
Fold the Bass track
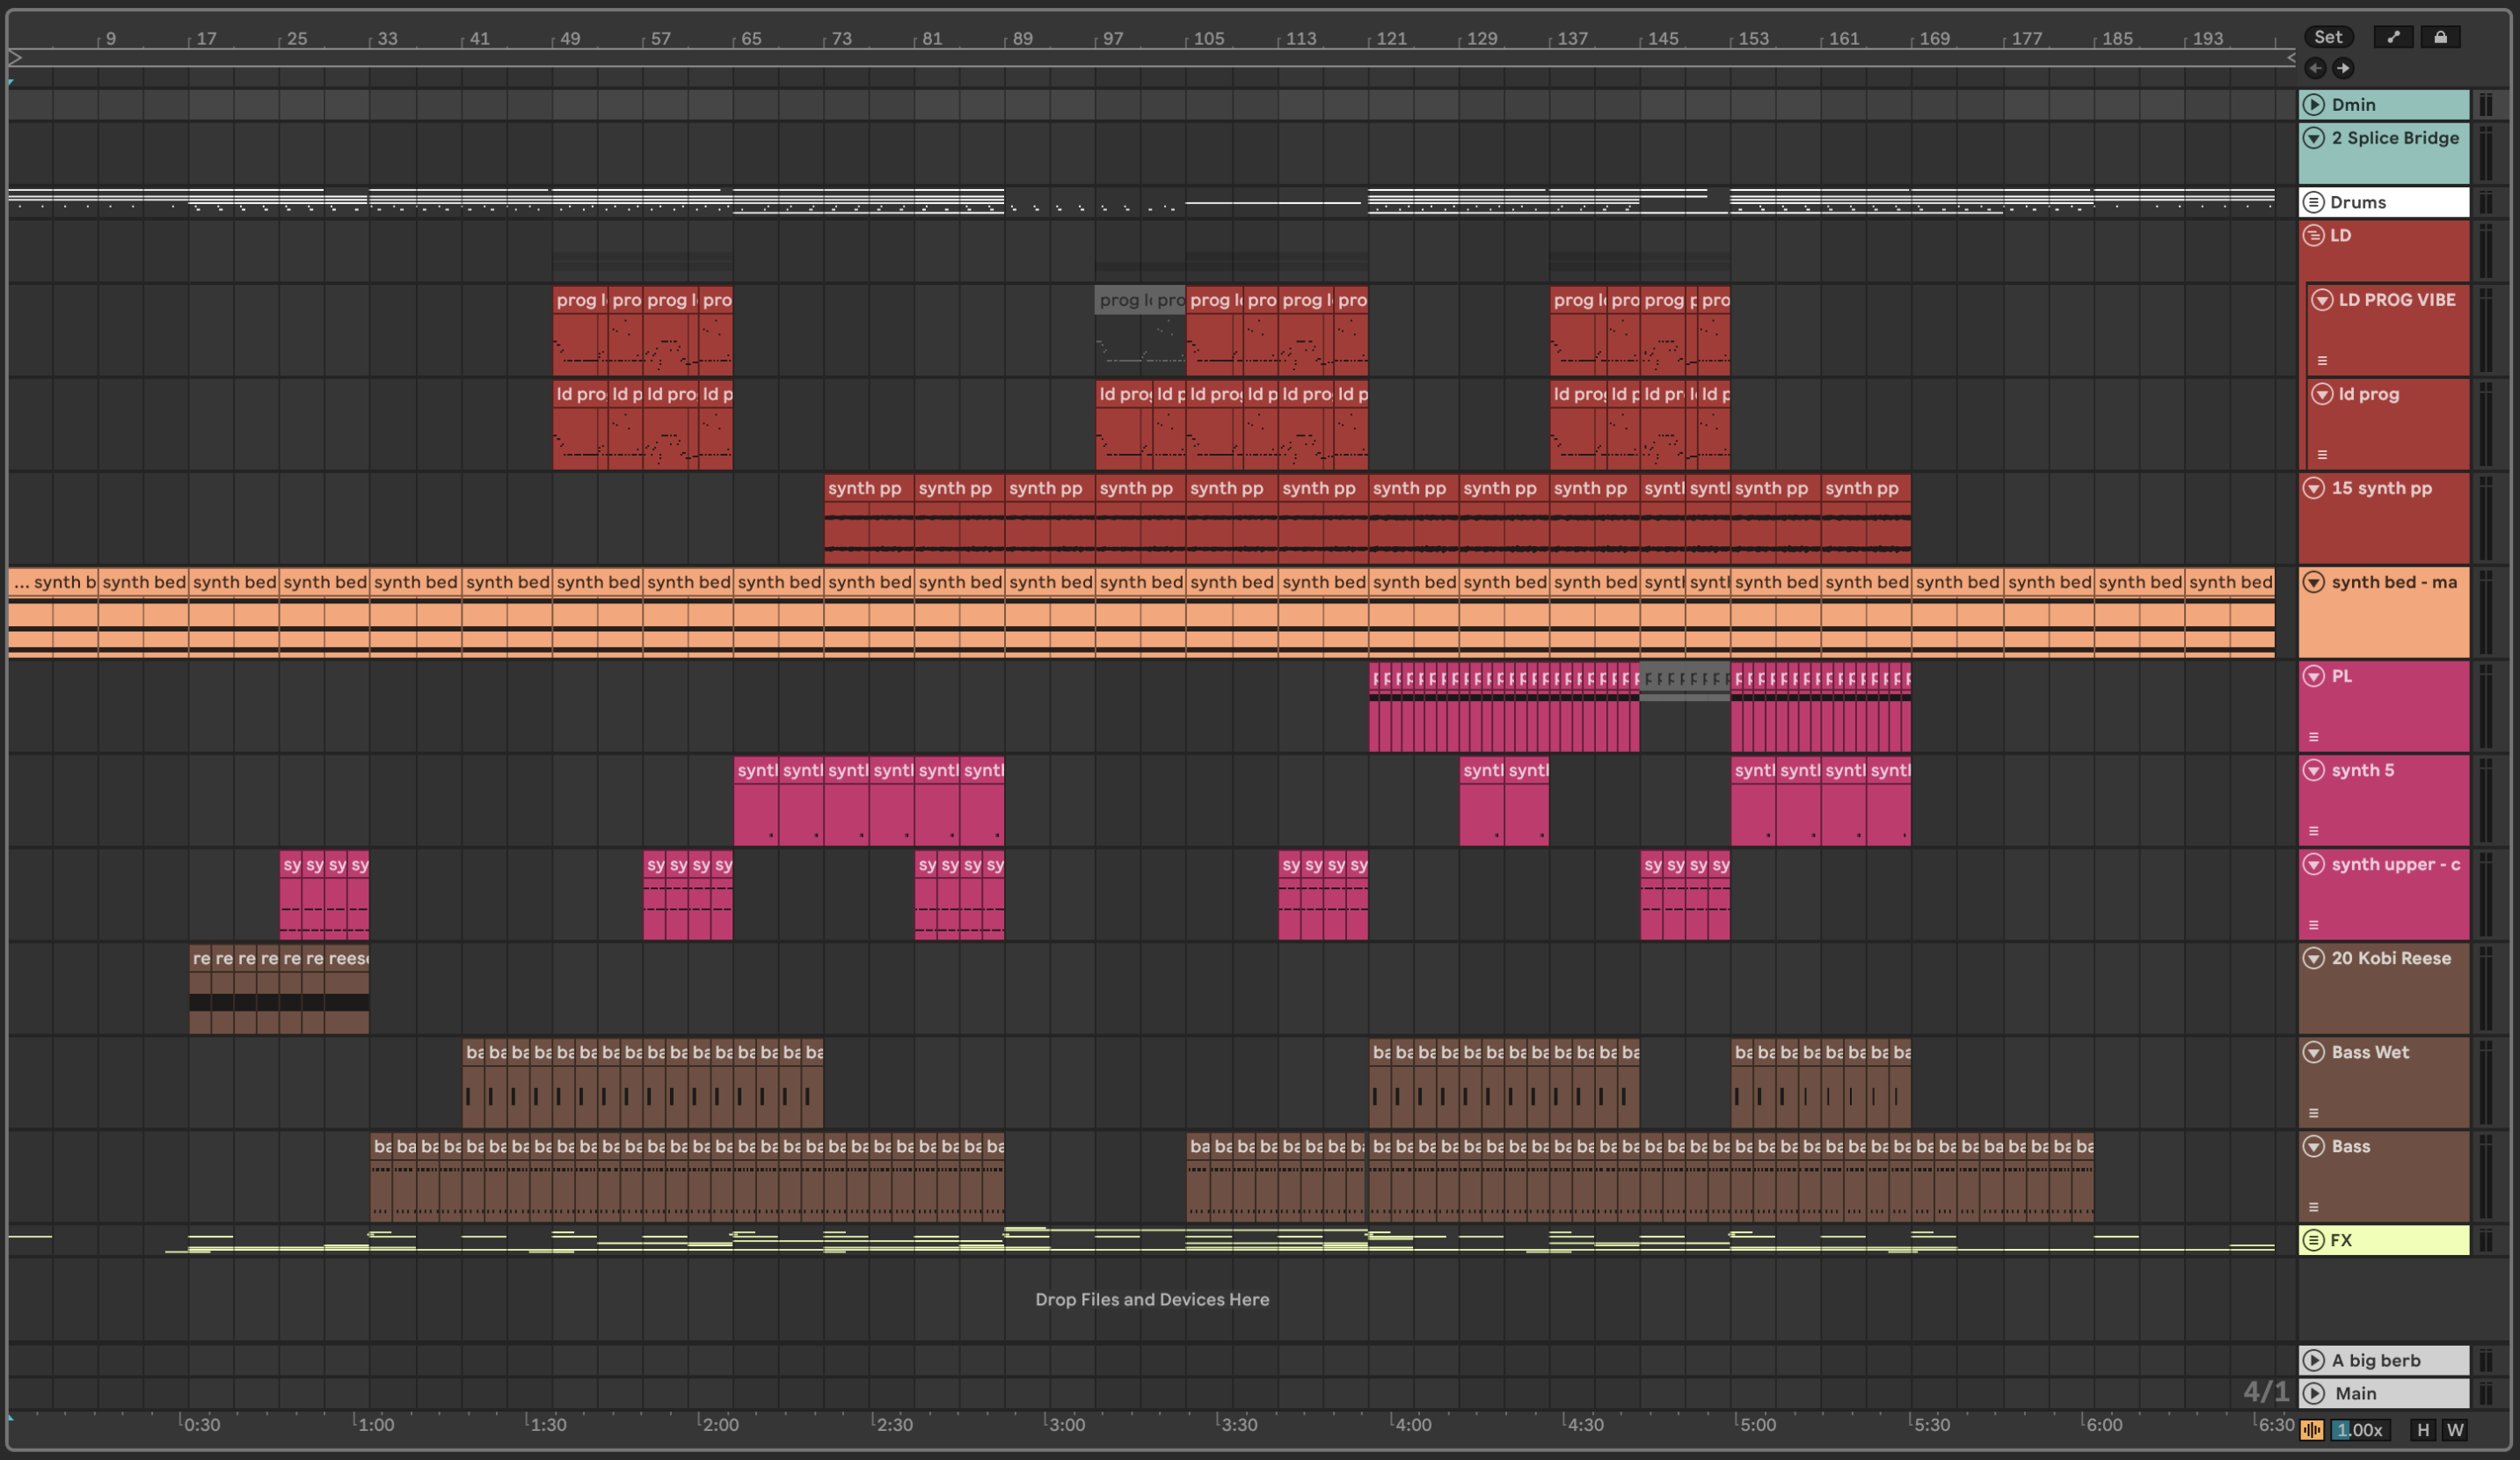[2313, 1146]
